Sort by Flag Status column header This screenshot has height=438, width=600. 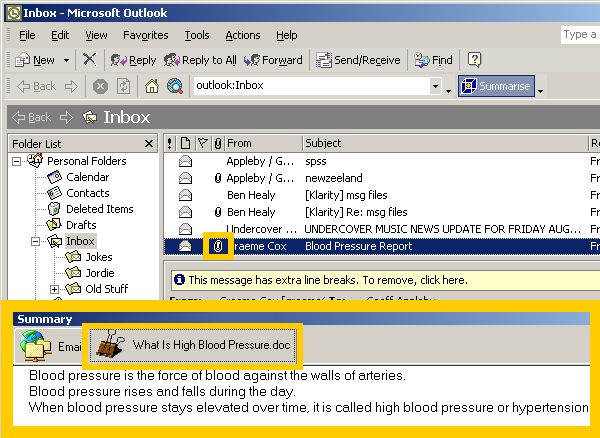(202, 143)
